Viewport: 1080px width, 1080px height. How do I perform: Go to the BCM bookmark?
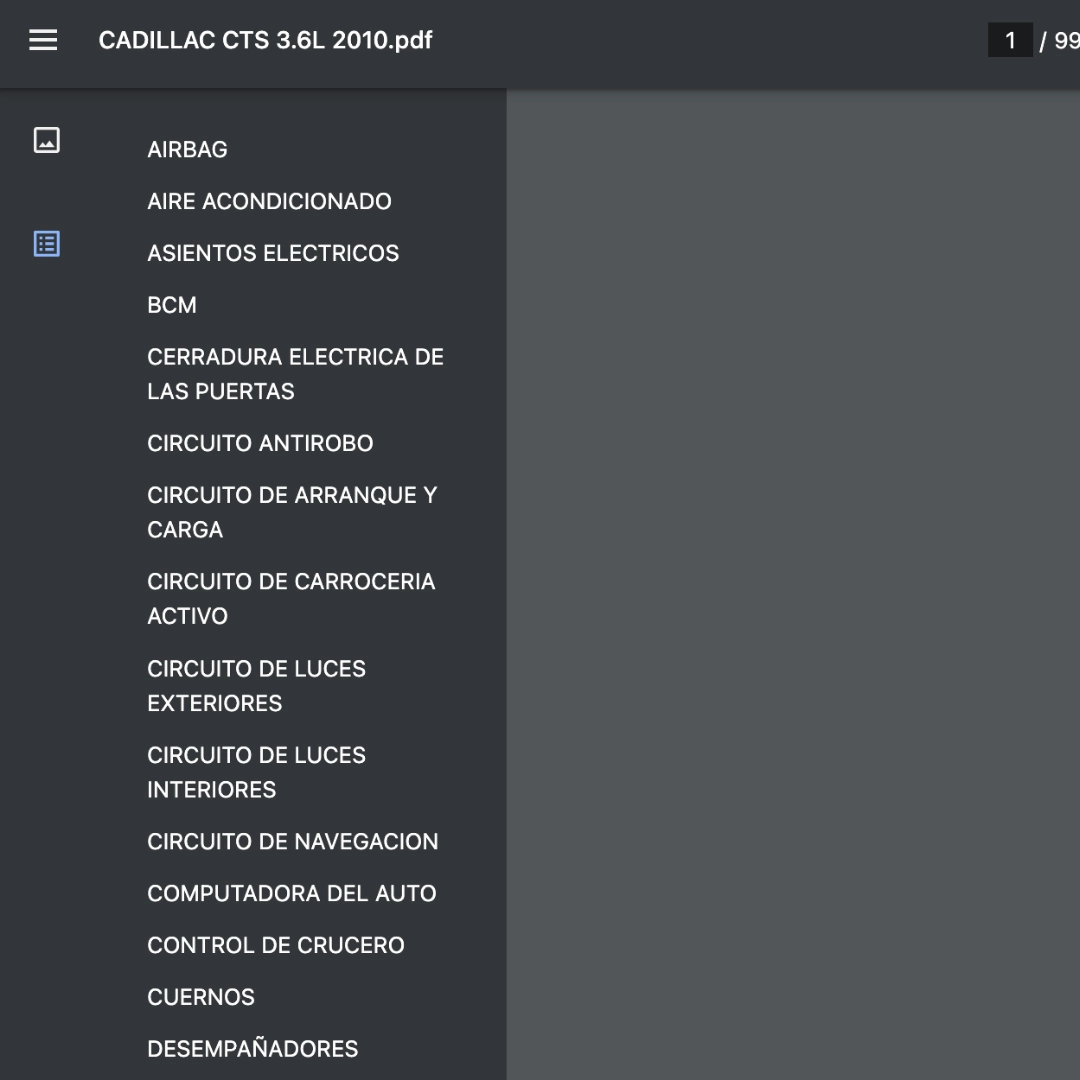pyautogui.click(x=172, y=305)
